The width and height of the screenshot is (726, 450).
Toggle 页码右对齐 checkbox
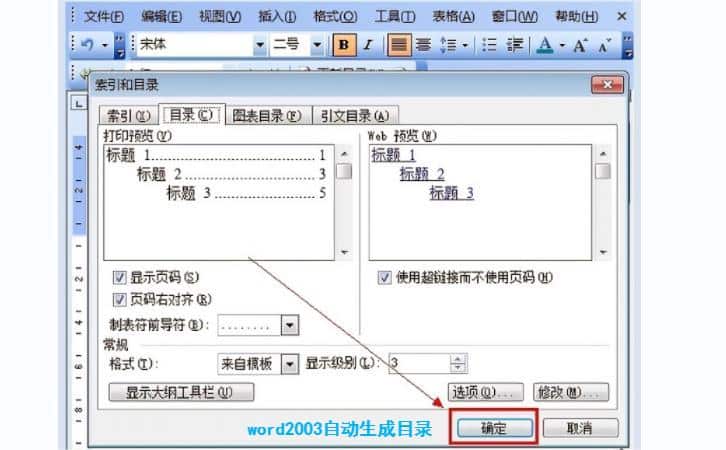[x=119, y=300]
